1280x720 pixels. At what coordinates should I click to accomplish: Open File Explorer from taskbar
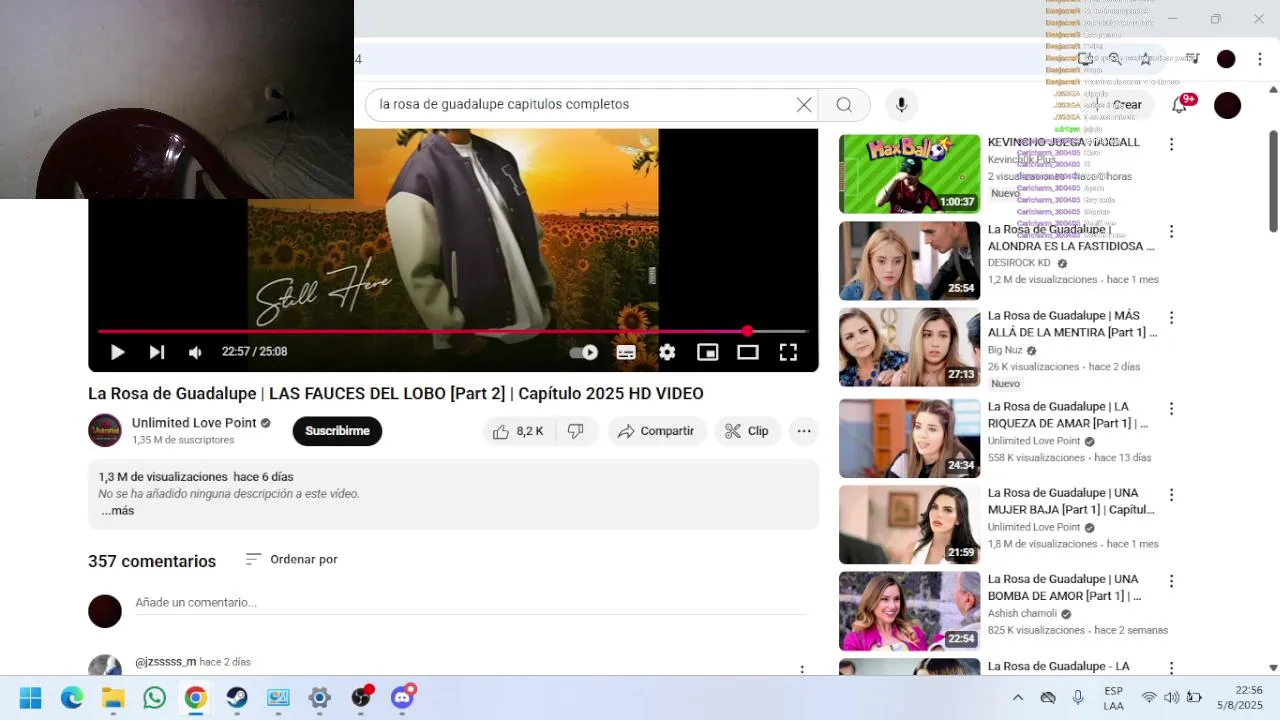pos(113,697)
